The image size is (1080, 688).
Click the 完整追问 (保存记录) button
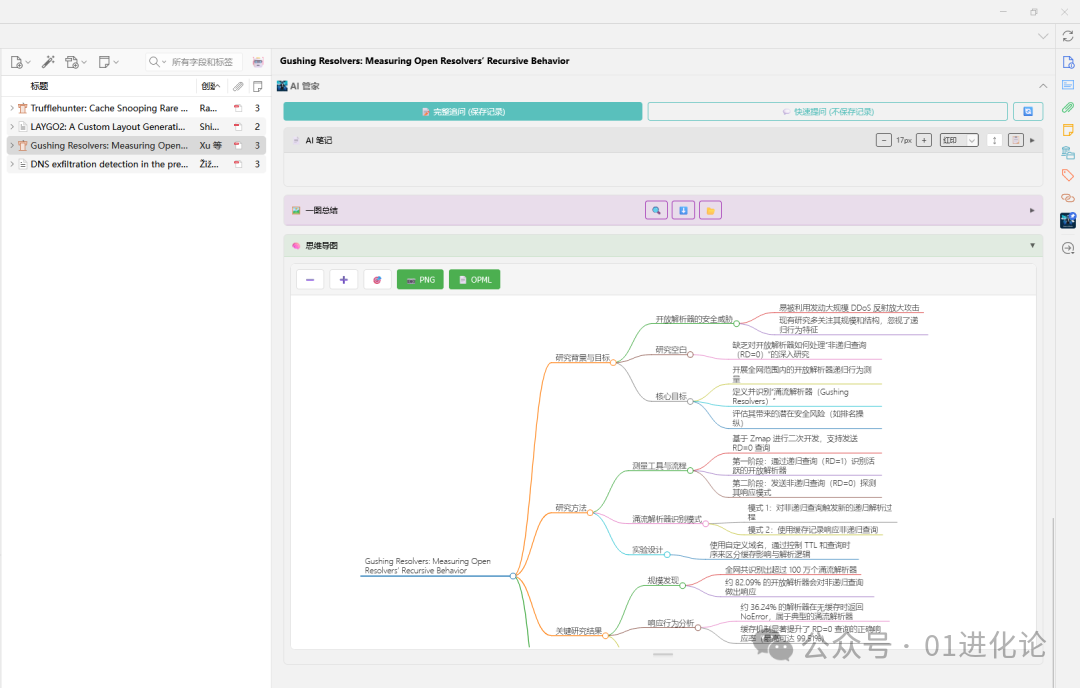[463, 112]
